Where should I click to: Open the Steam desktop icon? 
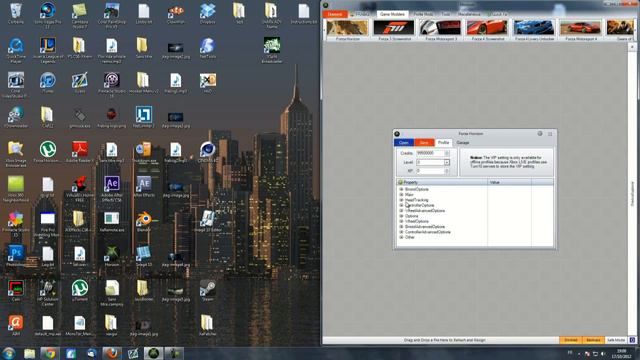pyautogui.click(x=208, y=291)
